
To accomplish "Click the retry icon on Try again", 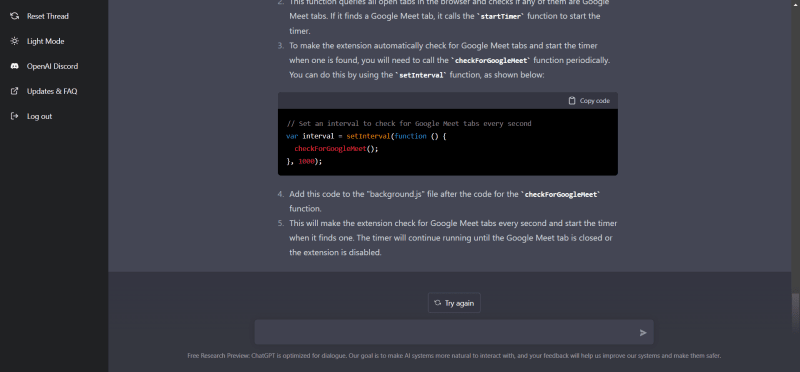I will click(x=437, y=303).
